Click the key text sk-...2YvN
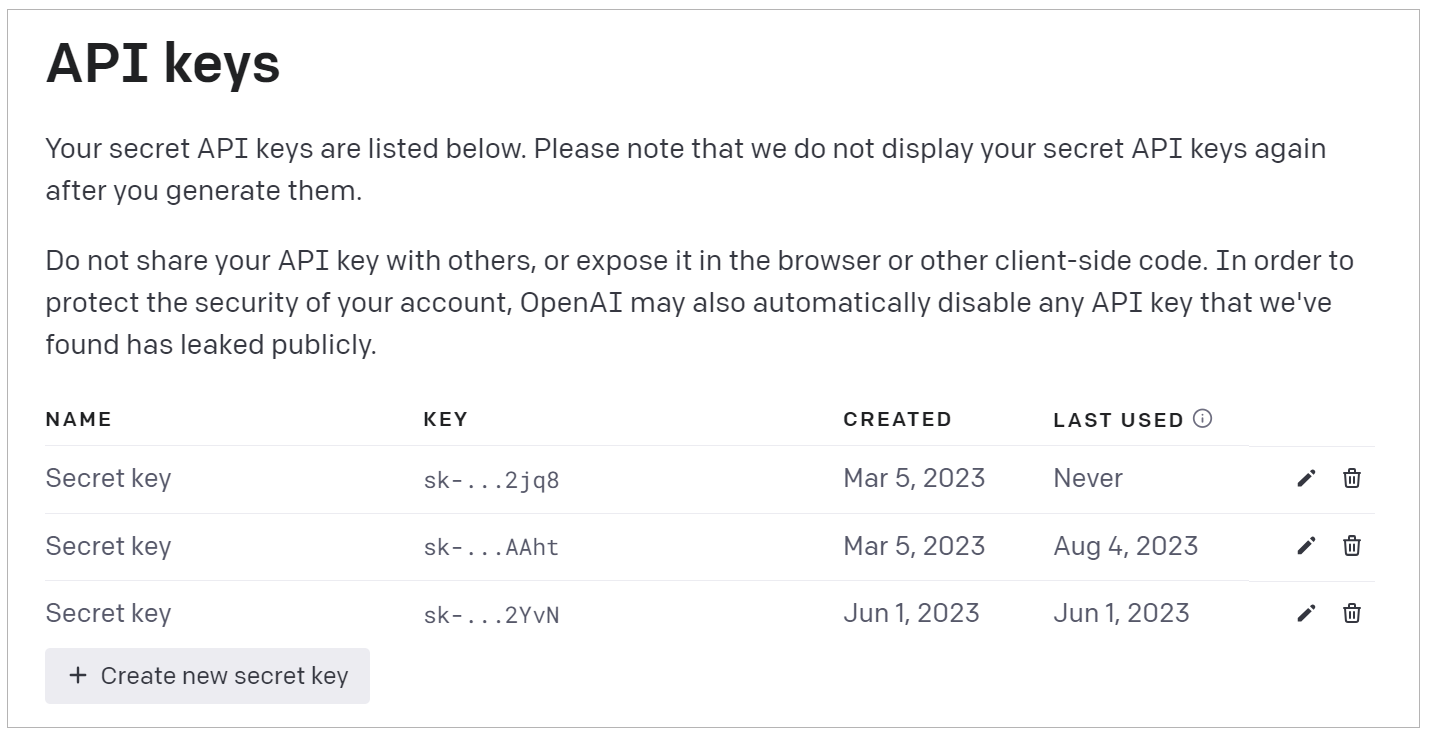The width and height of the screenshot is (1429, 737). pyautogui.click(x=491, y=615)
